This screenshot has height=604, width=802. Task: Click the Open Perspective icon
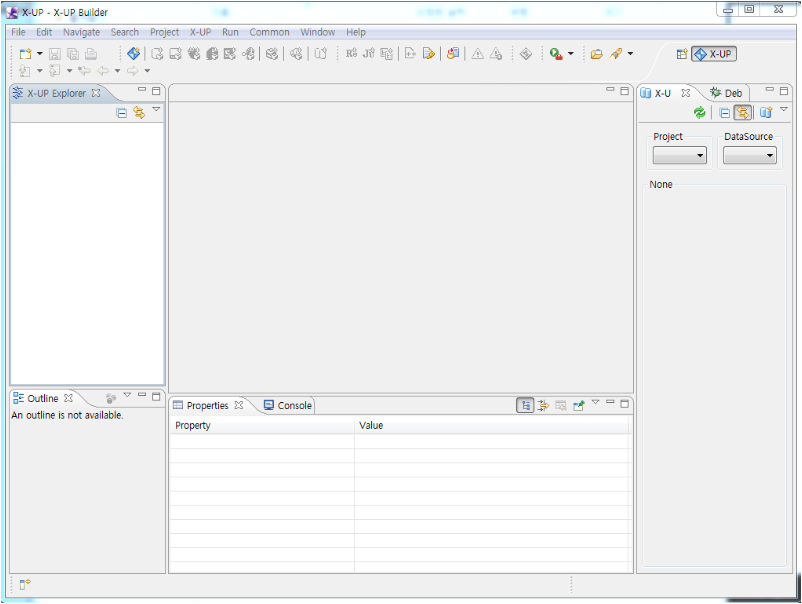point(681,54)
